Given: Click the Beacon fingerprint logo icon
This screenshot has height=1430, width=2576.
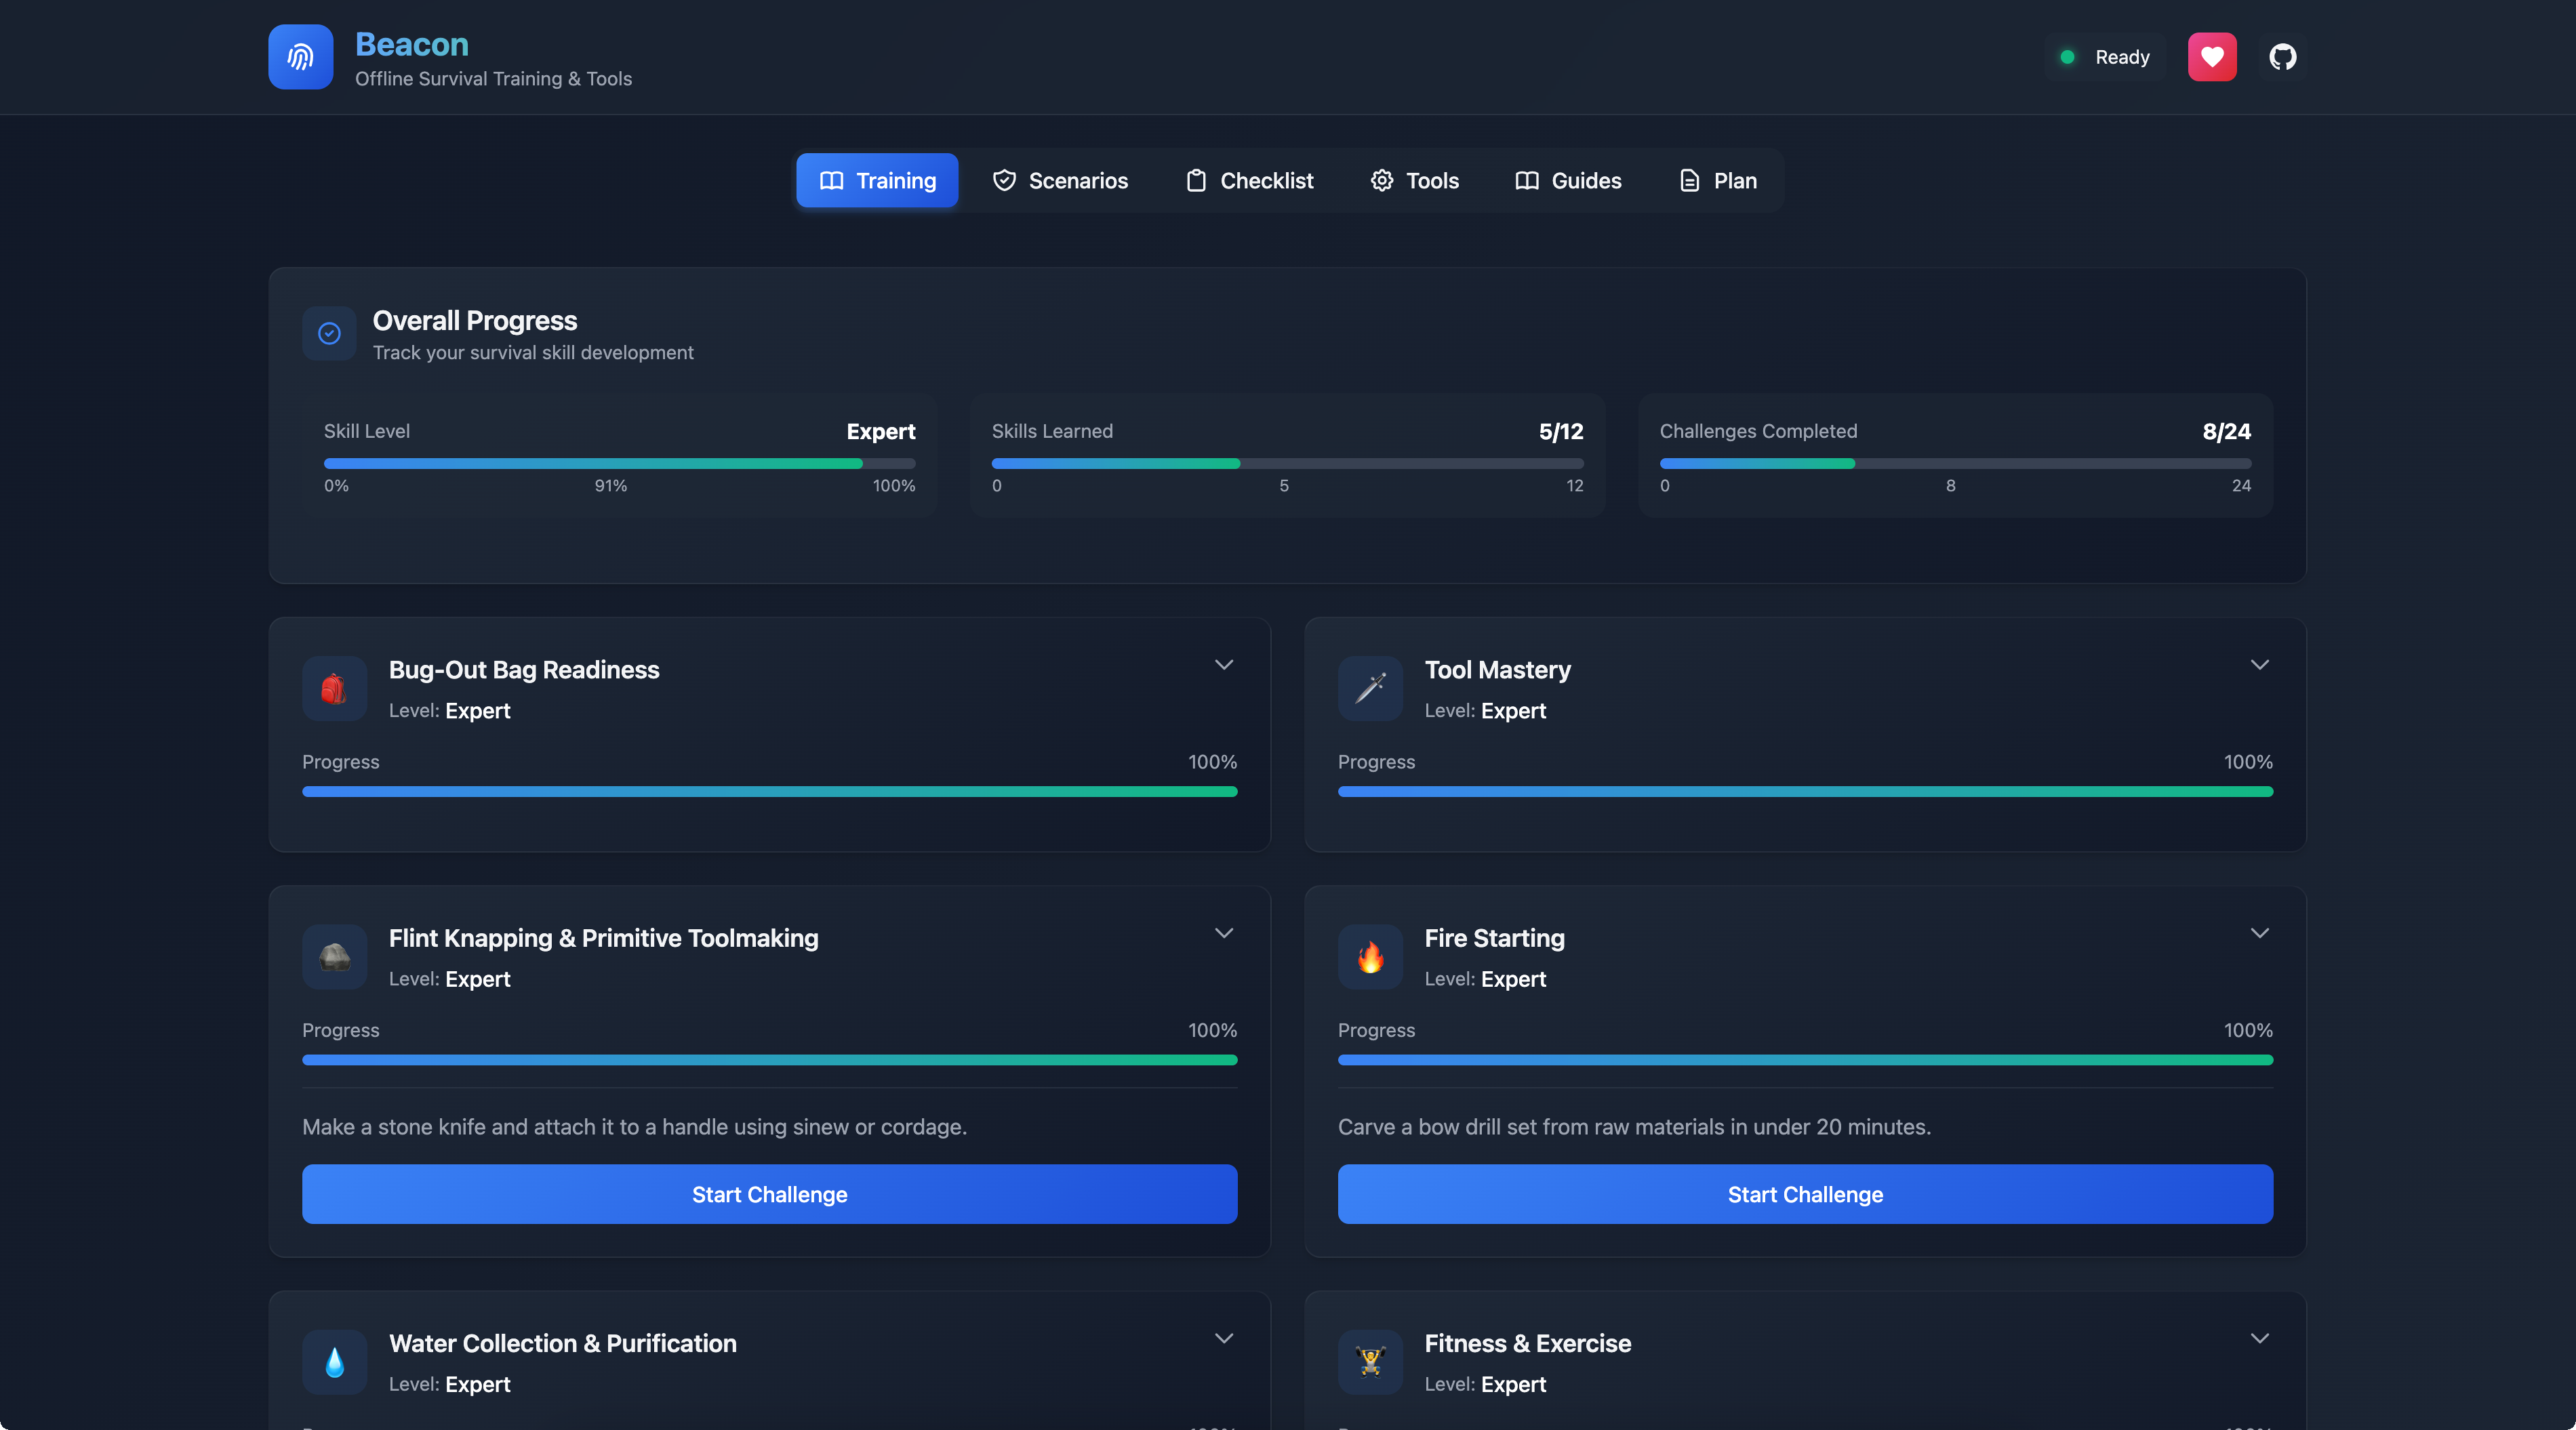Looking at the screenshot, I should coord(300,57).
